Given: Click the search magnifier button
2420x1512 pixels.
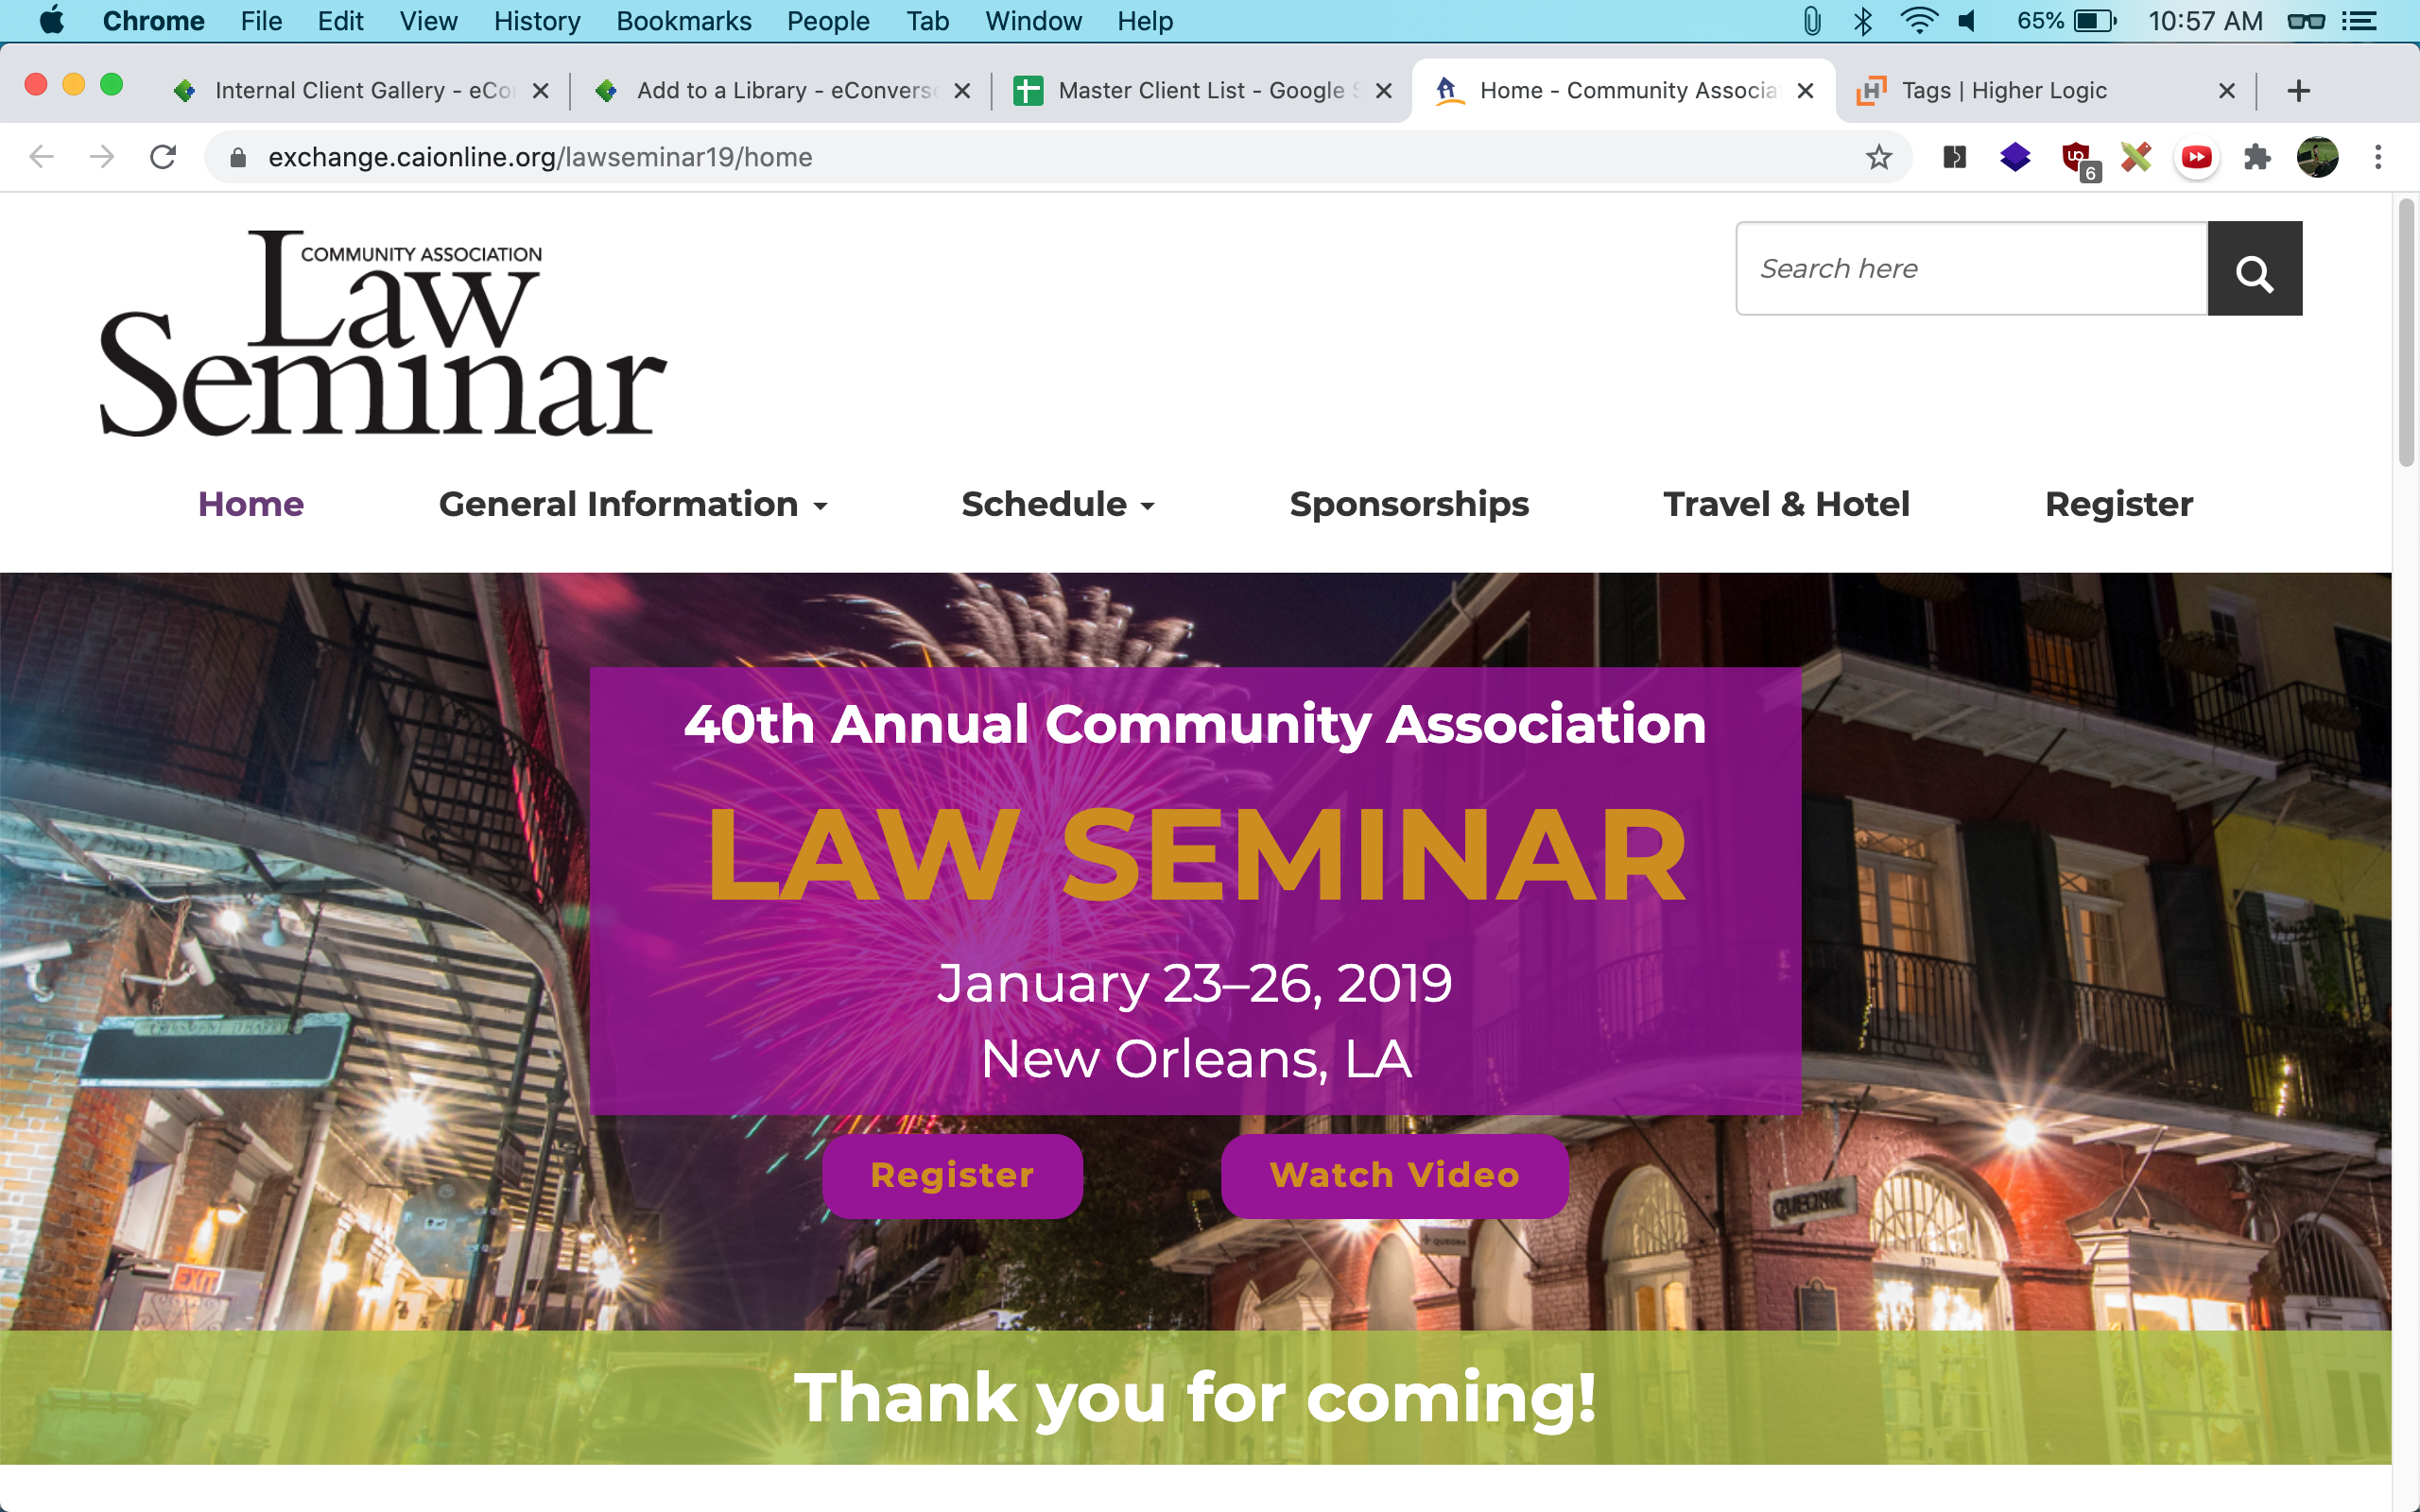Looking at the screenshot, I should click(2254, 269).
